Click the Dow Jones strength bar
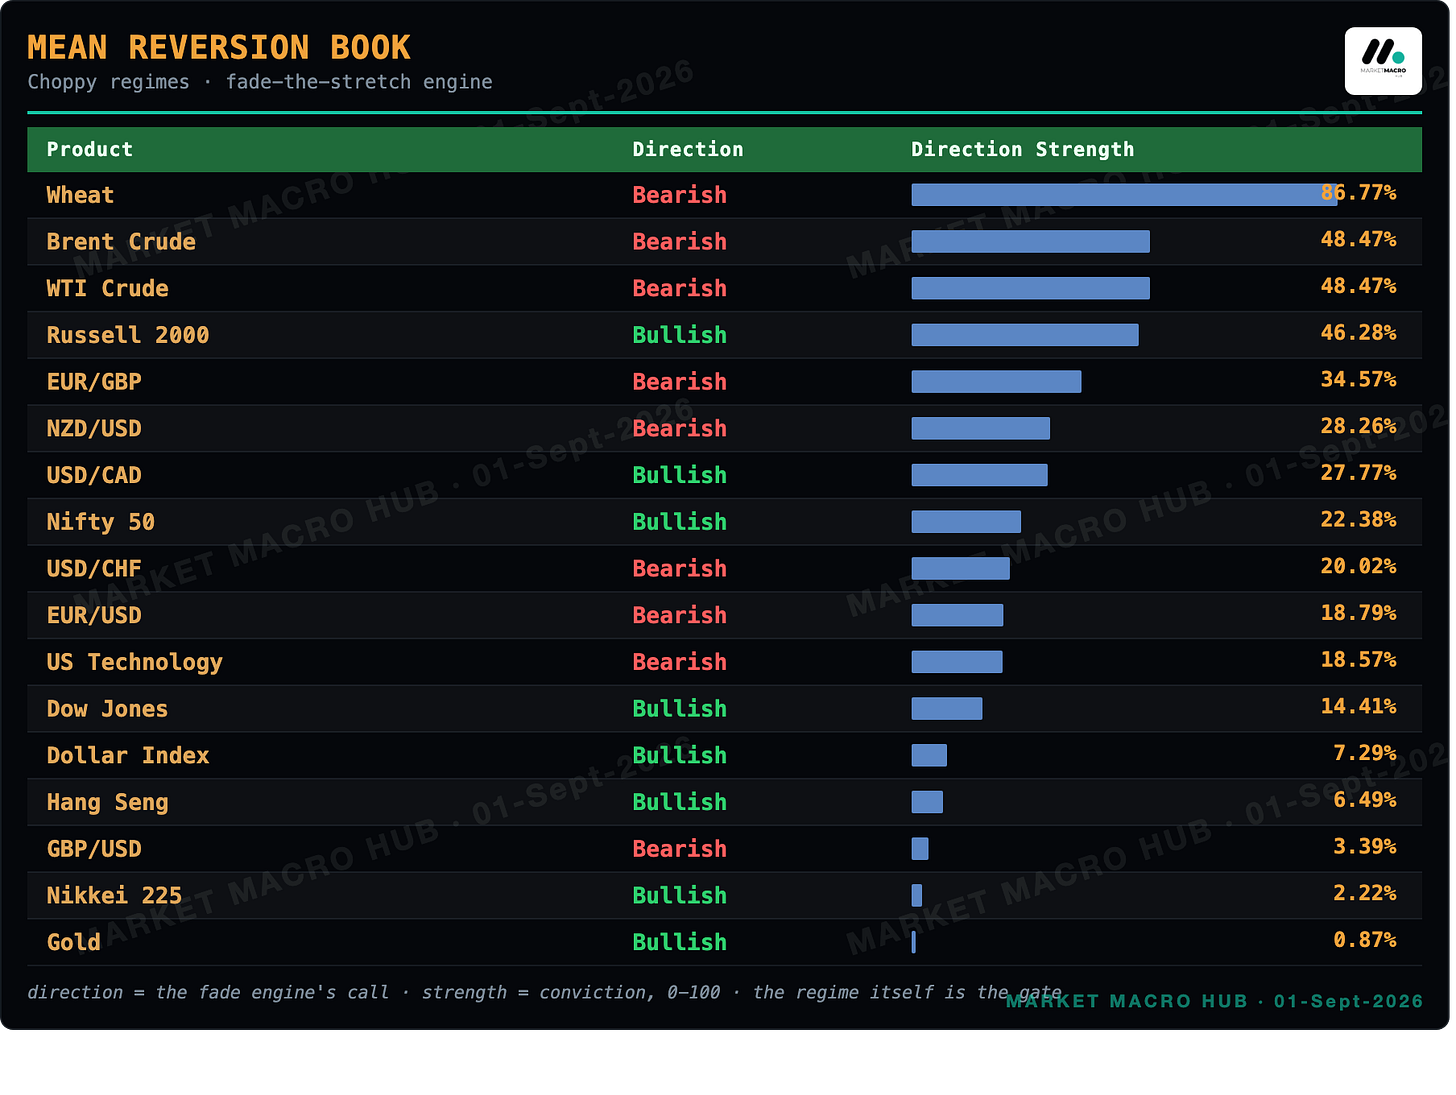Screen dimensions: 1456x1095 click(x=947, y=709)
